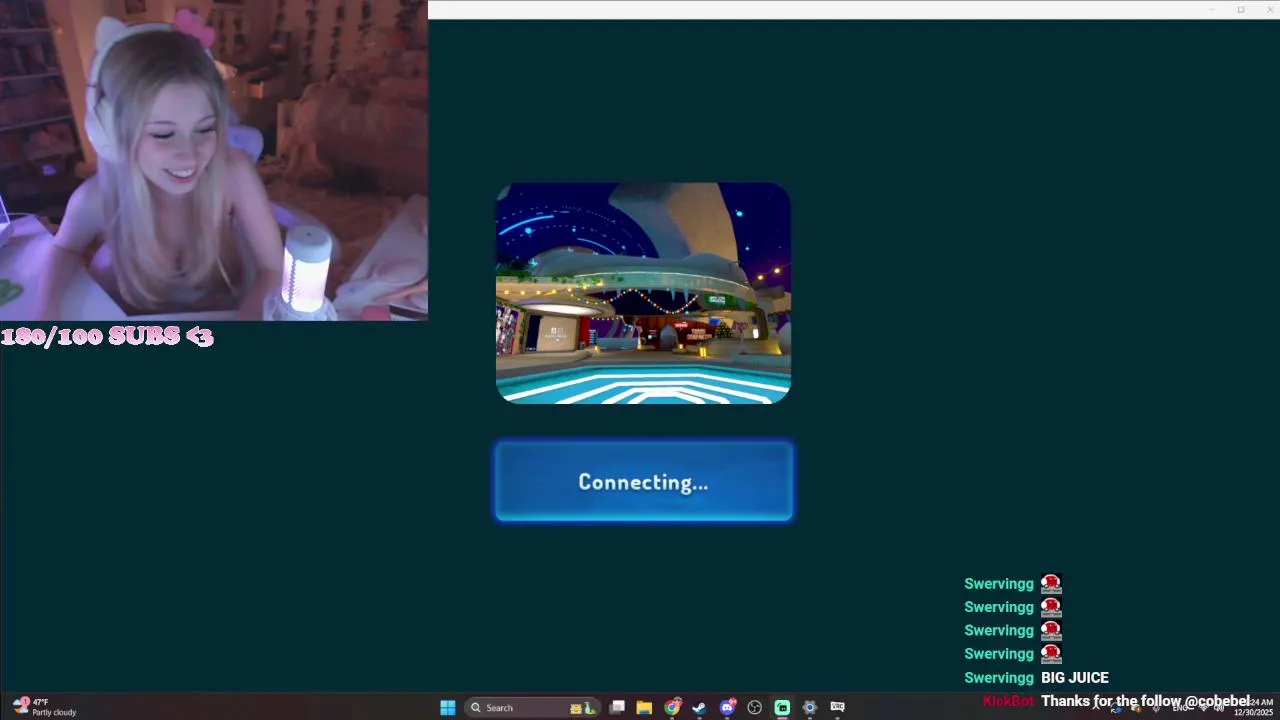Open the OBS Studio taskbar icon
The image size is (1280, 720).
[755, 708]
